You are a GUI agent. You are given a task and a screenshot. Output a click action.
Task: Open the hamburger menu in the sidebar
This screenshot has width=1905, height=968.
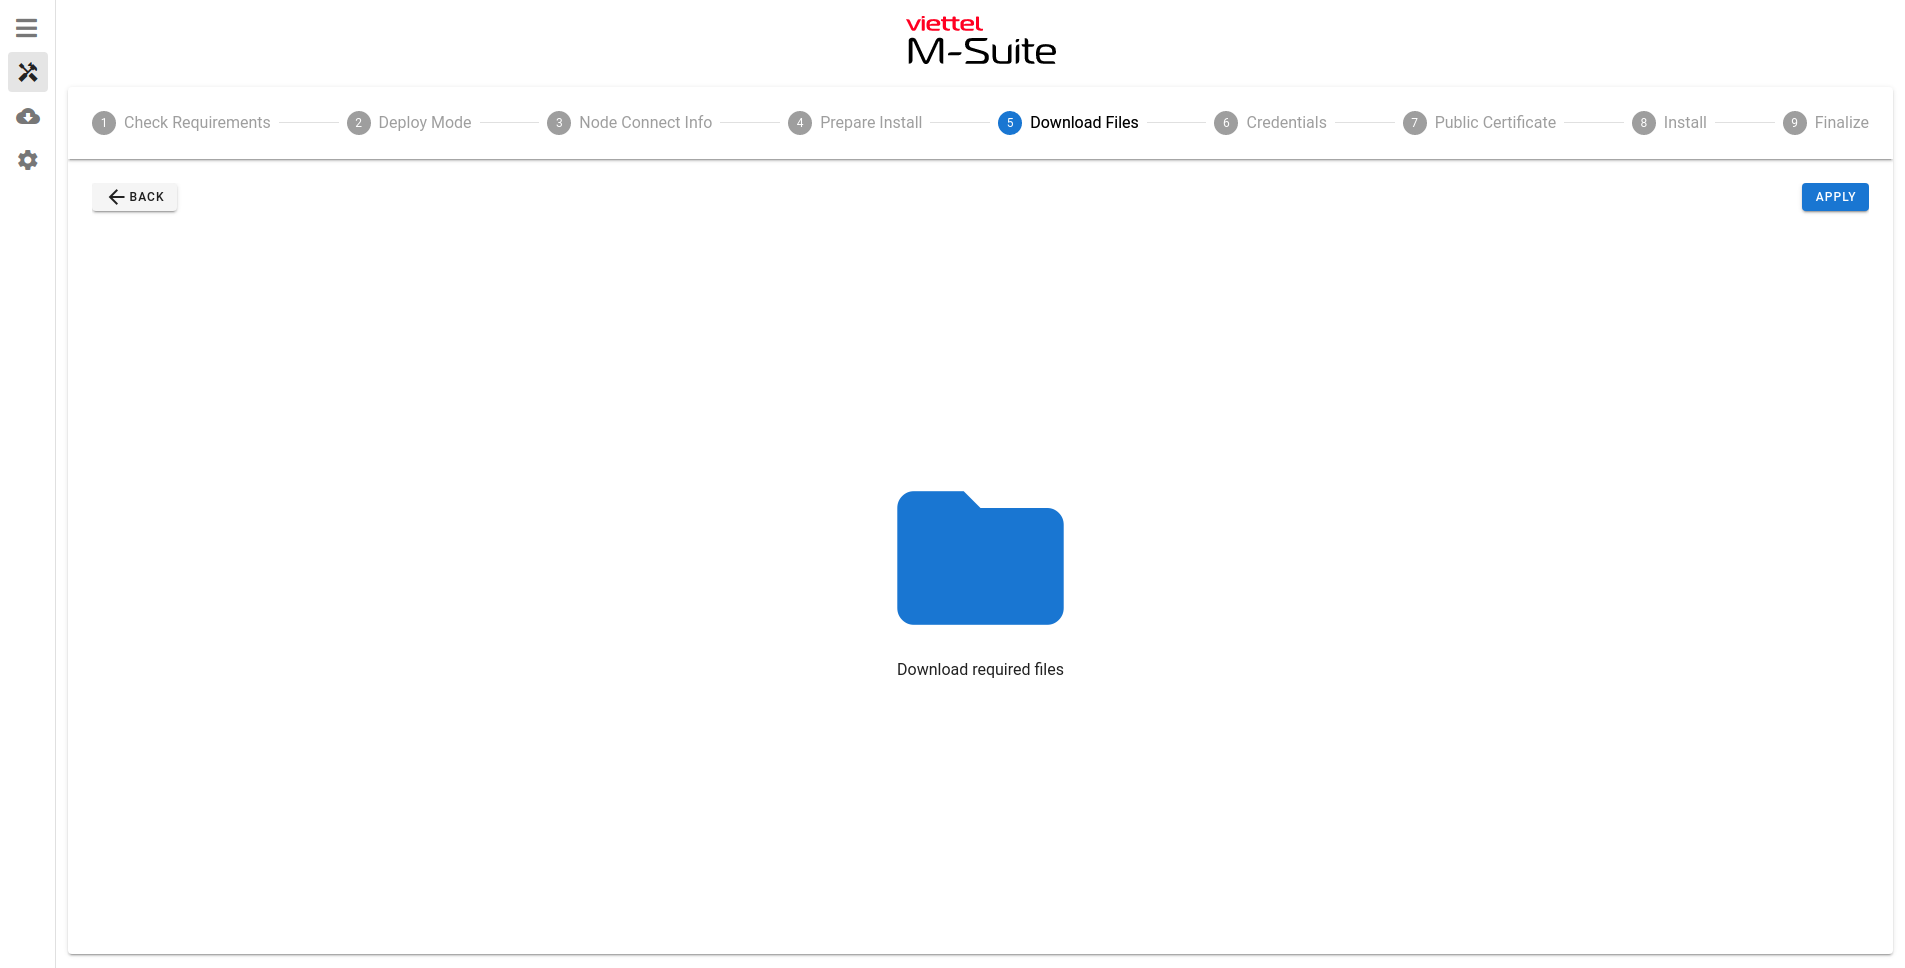tap(27, 28)
